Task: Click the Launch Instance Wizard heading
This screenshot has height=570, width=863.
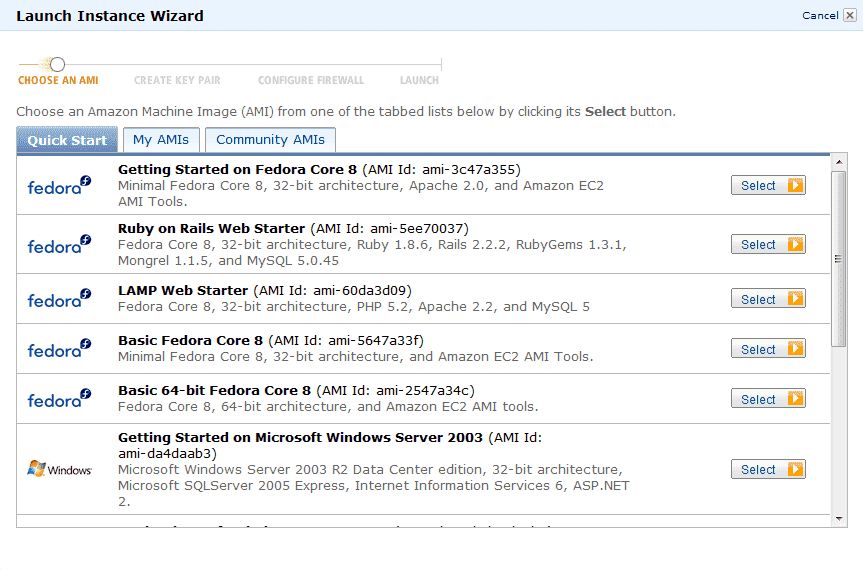Action: [110, 16]
